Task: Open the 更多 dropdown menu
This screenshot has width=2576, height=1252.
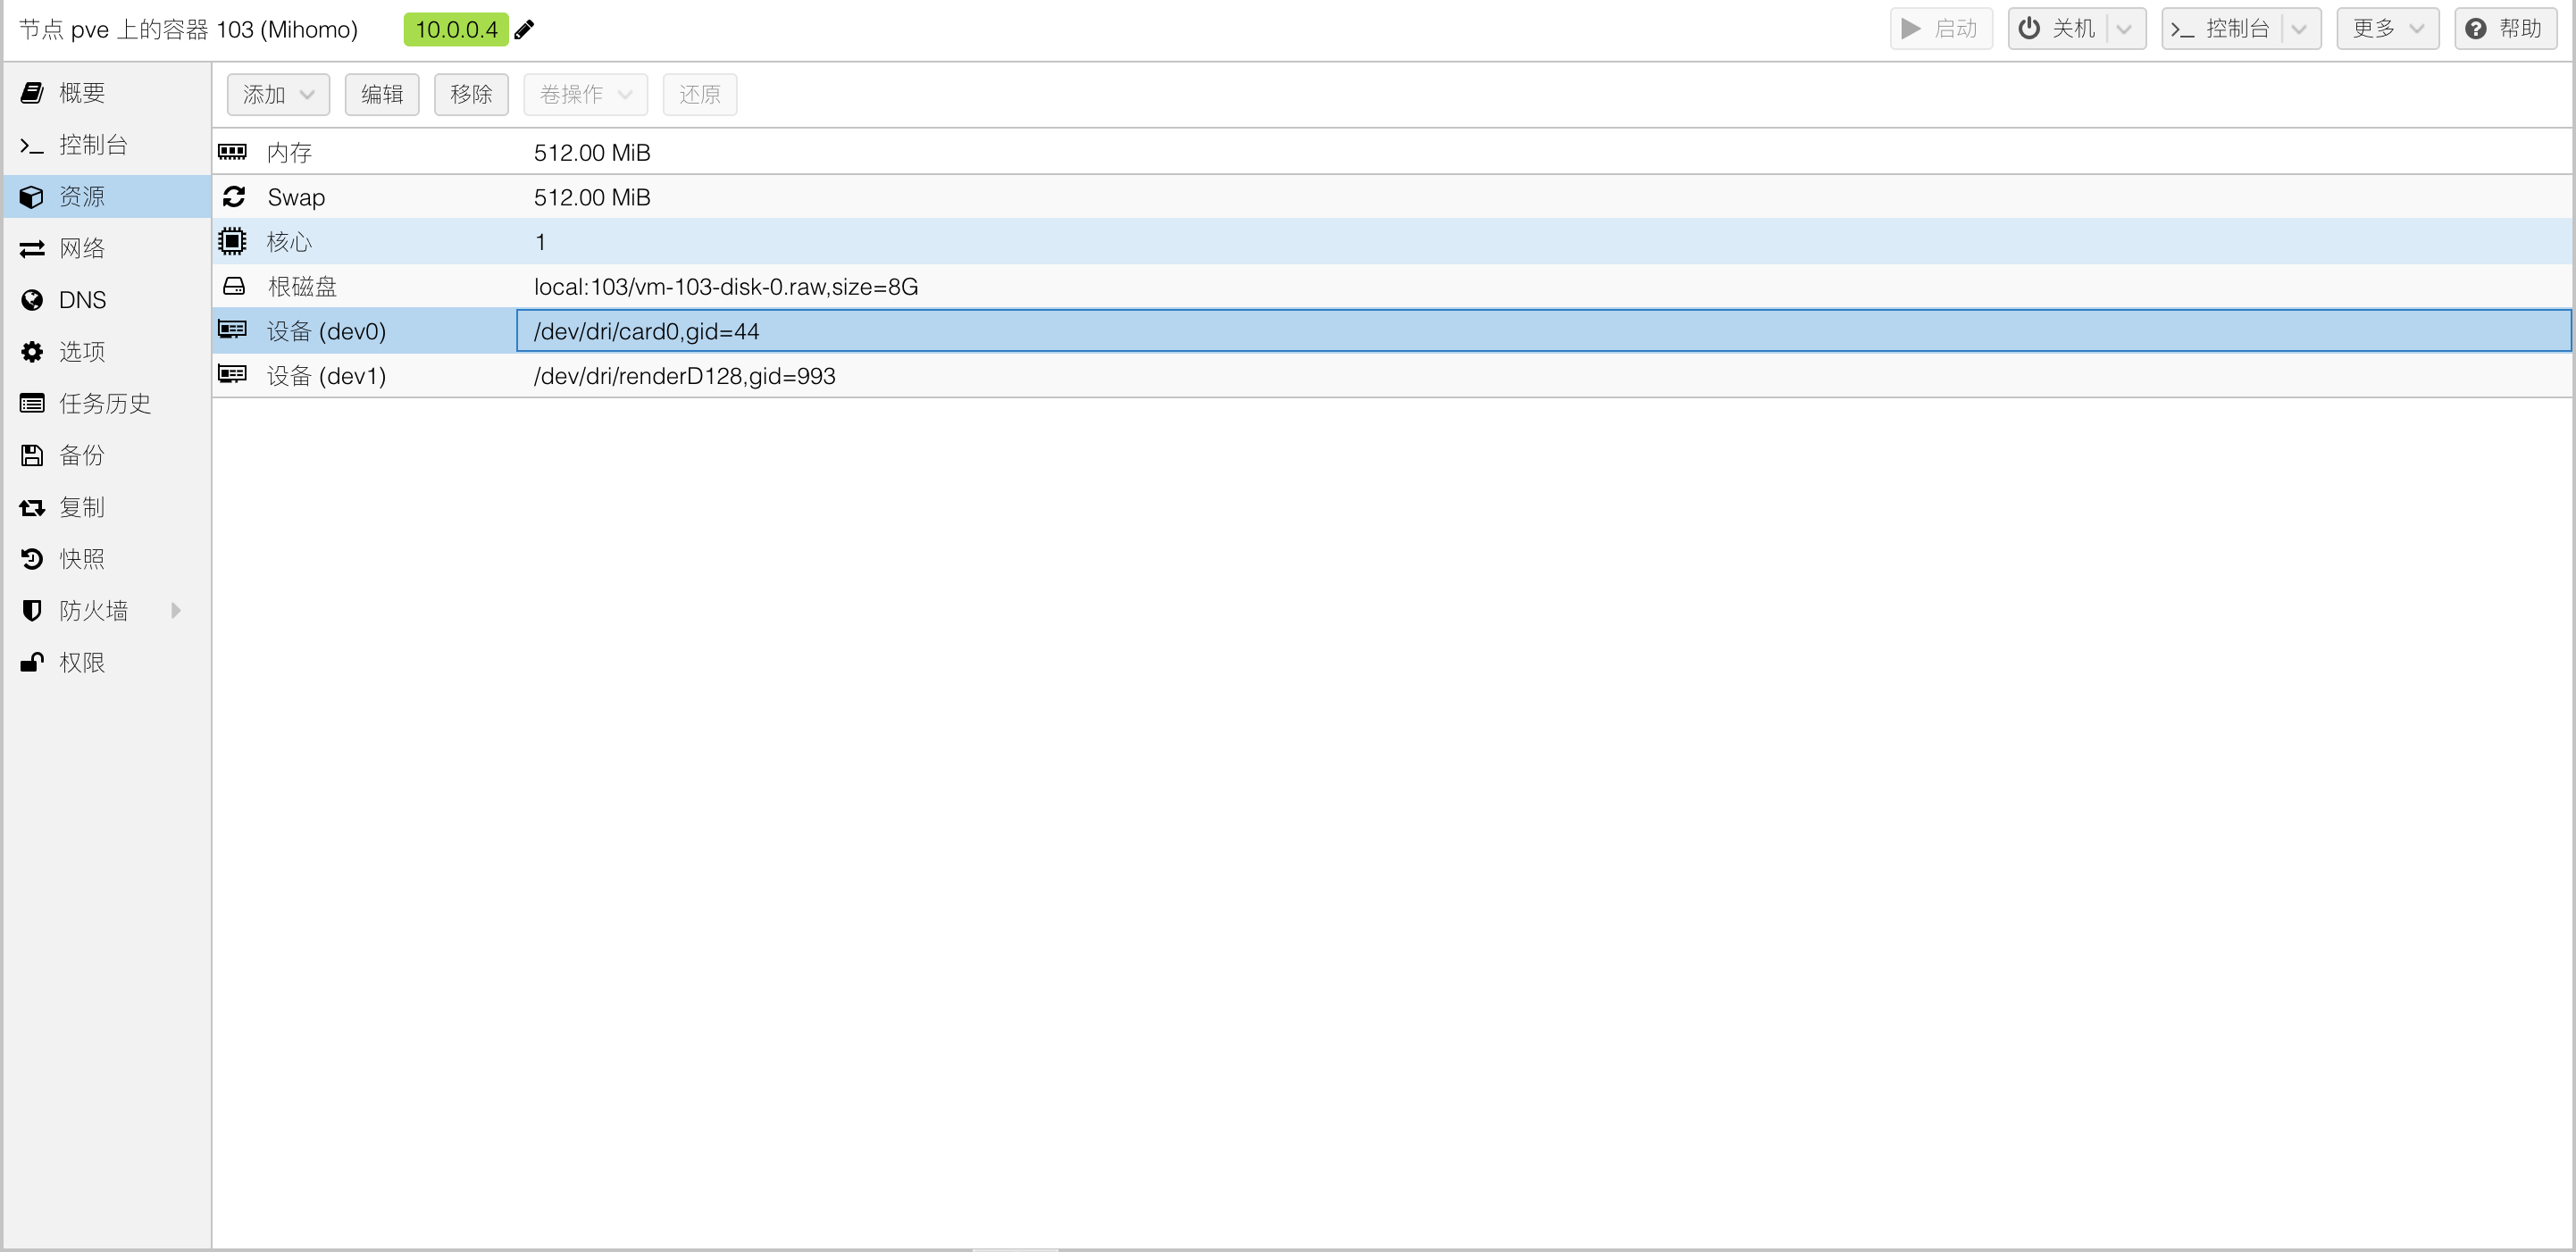Action: coord(2387,29)
